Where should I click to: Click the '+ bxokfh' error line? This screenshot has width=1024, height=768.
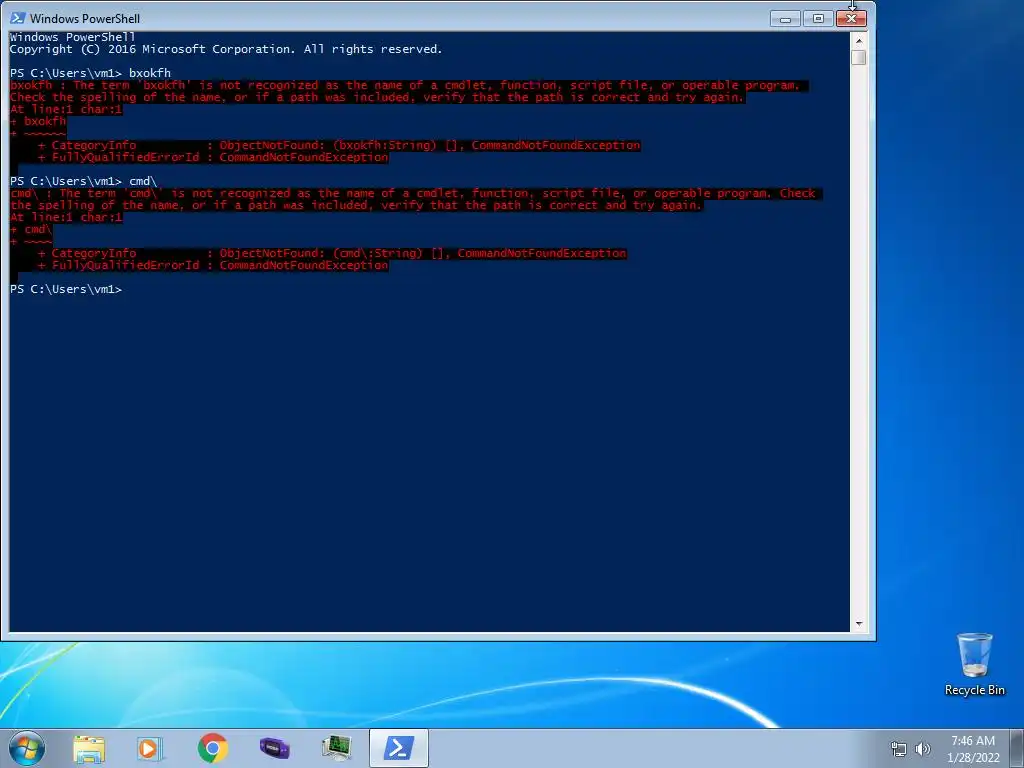(x=38, y=121)
